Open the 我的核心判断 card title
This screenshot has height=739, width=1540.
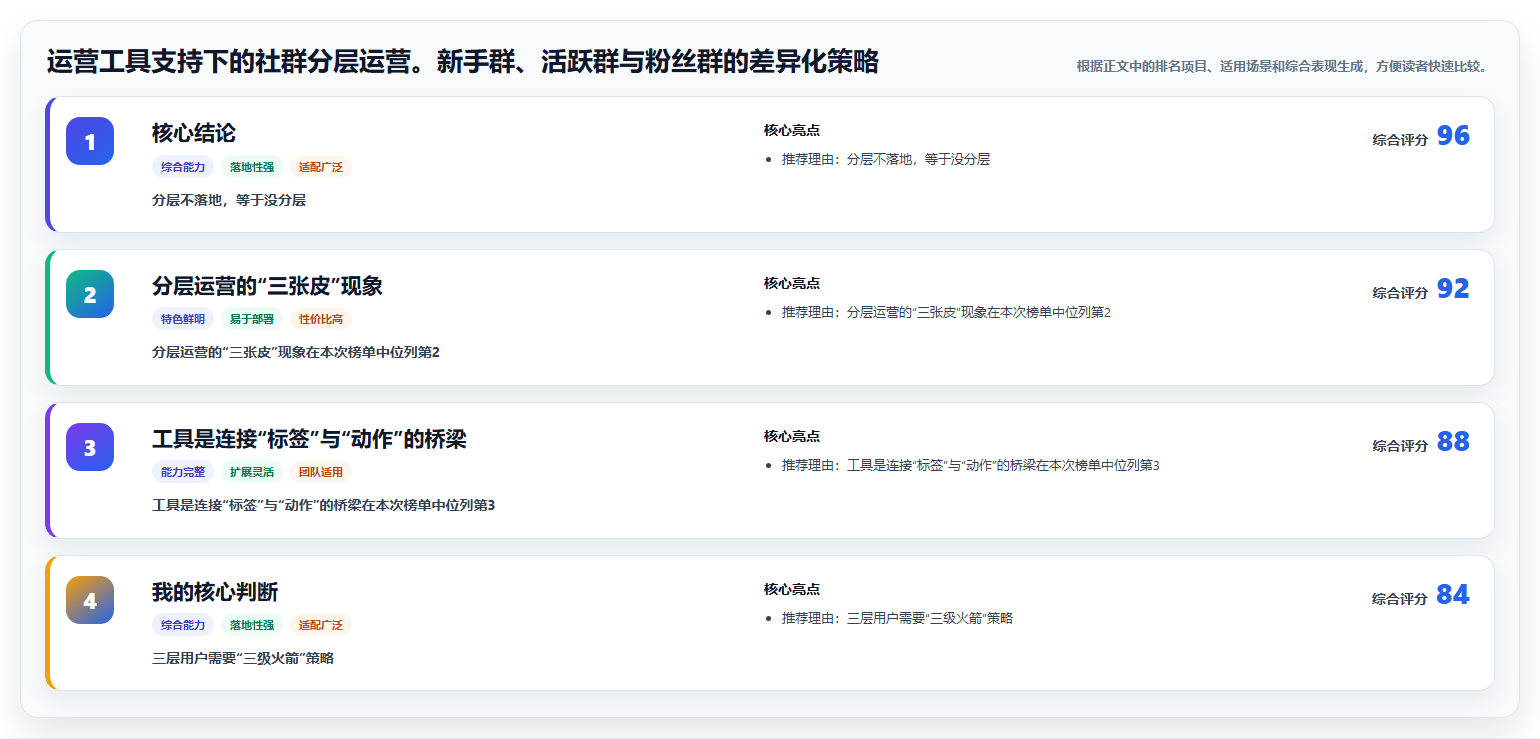(215, 592)
